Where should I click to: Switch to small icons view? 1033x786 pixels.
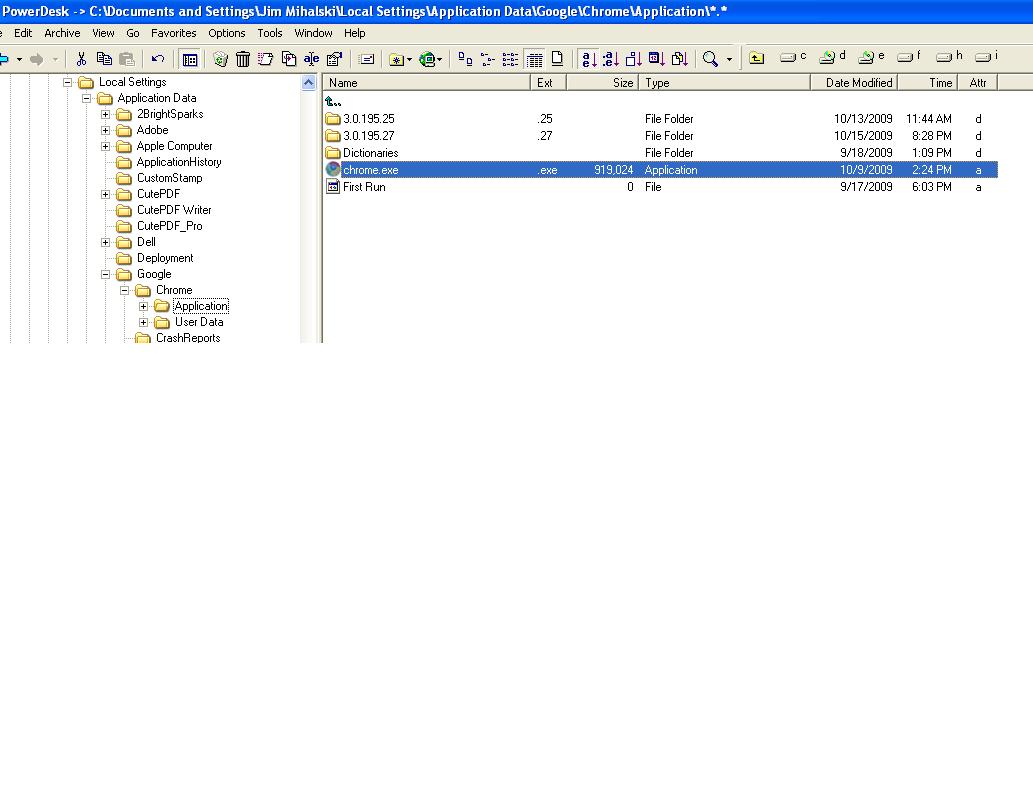tap(488, 59)
